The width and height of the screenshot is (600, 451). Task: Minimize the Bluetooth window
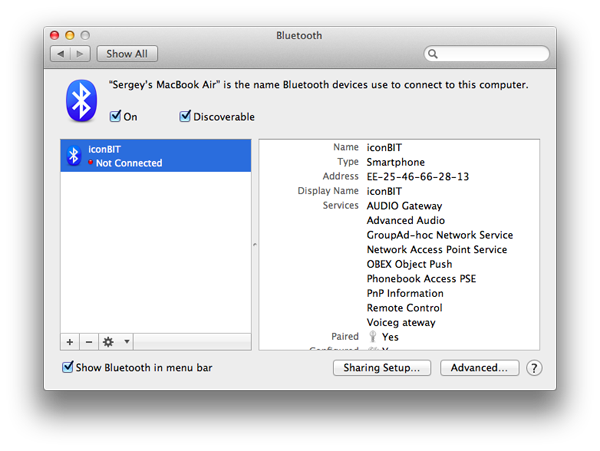[70, 35]
